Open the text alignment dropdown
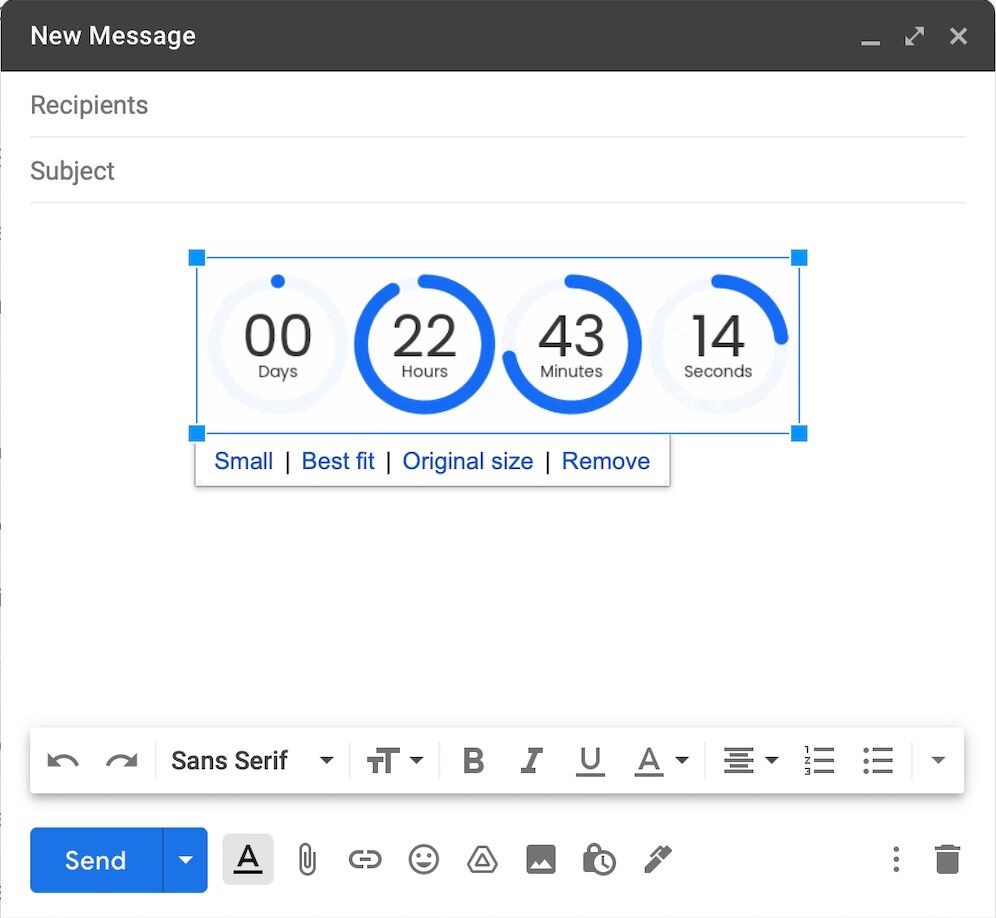Viewport: 996px width, 918px height. (x=750, y=761)
